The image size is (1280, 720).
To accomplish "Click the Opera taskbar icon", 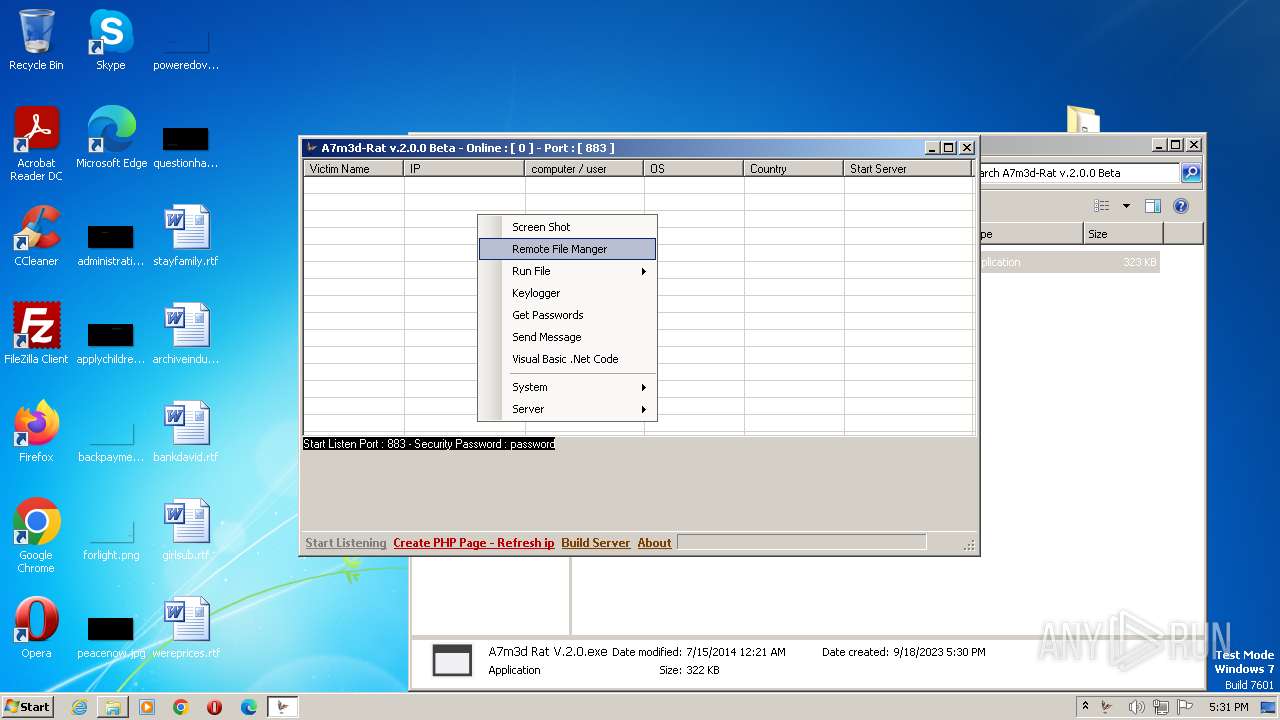I will (x=215, y=707).
